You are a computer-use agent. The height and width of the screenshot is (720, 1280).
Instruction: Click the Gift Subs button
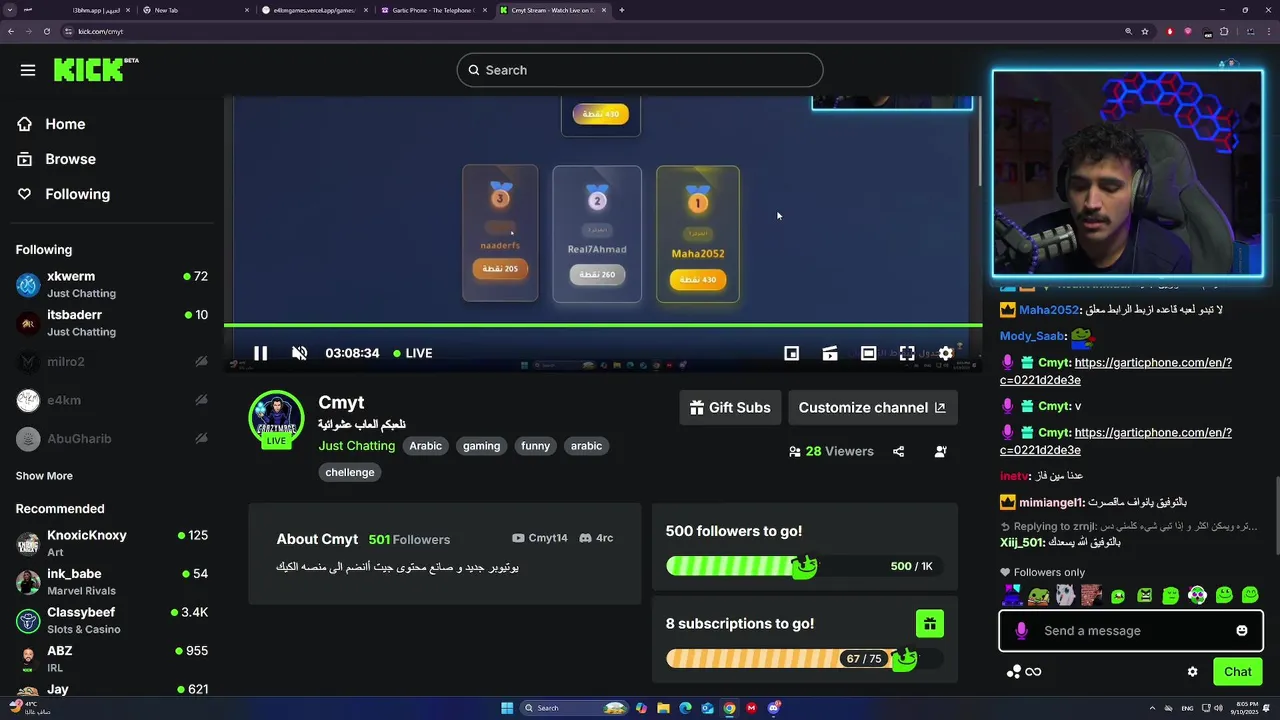[x=730, y=407]
